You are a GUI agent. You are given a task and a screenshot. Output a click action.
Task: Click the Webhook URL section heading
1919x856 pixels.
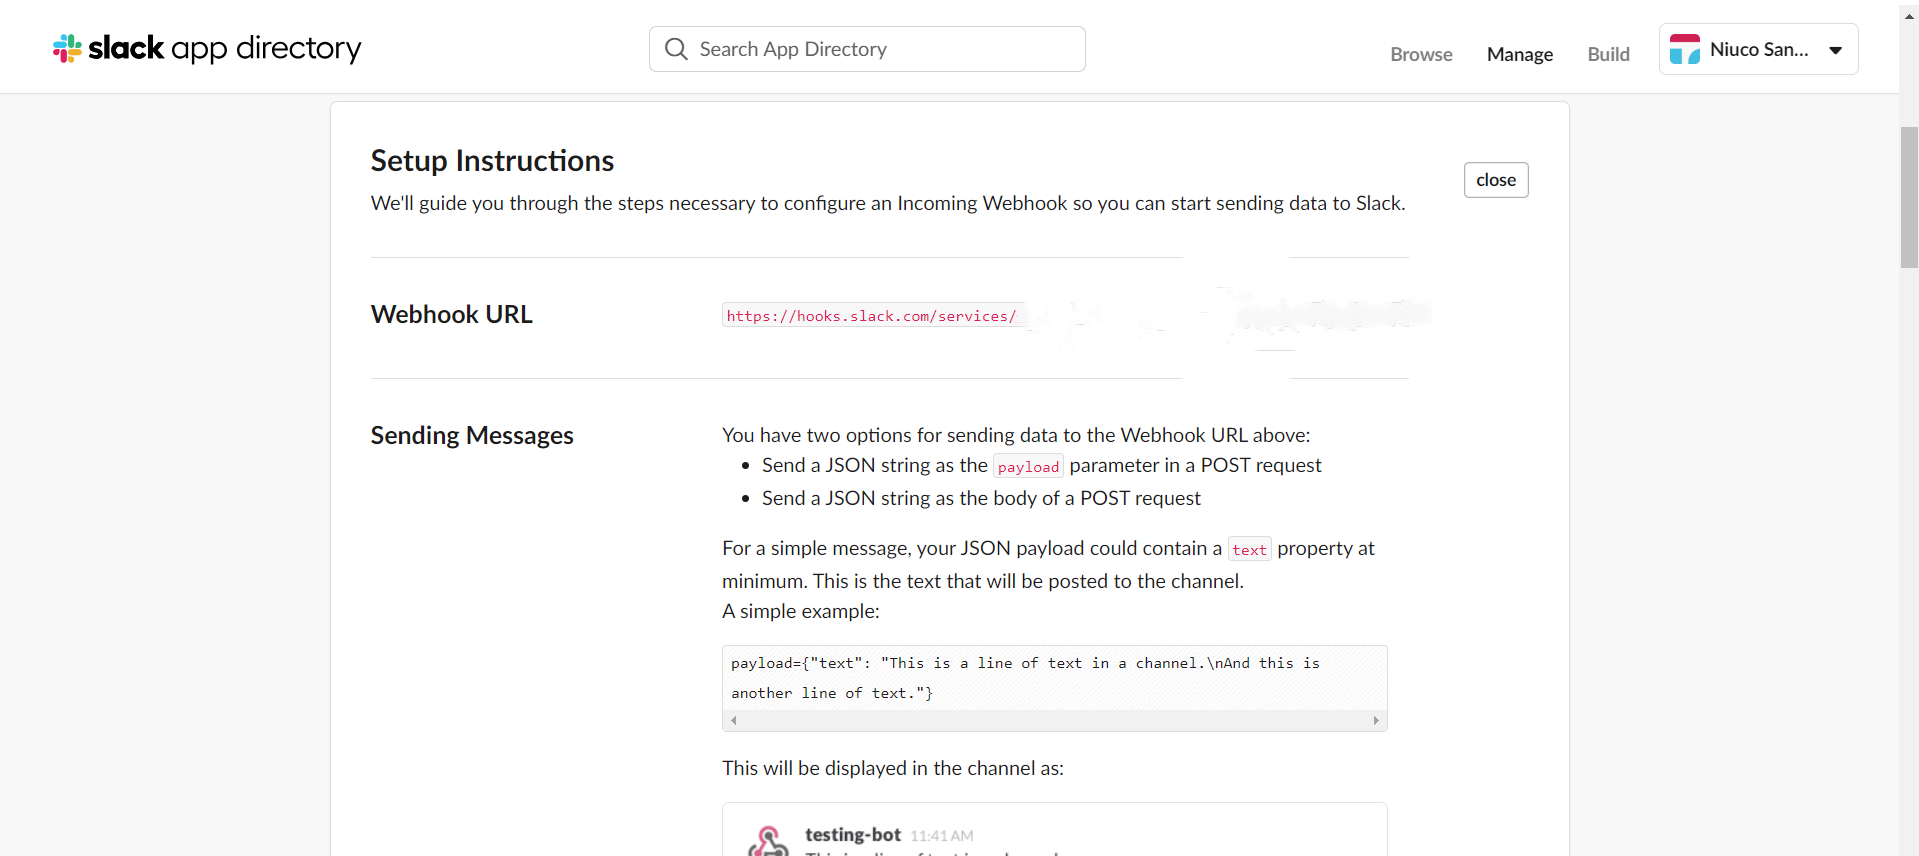tap(451, 315)
